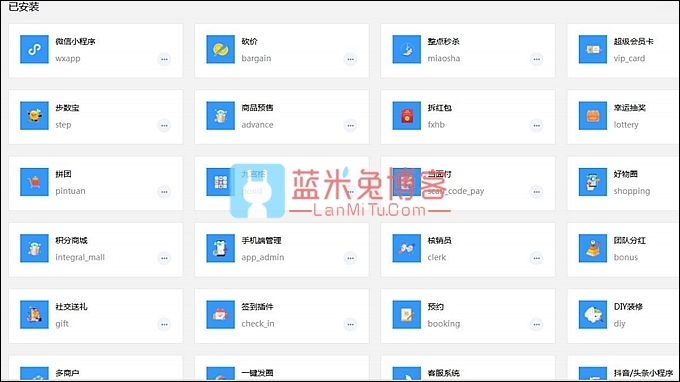Open more options for check_in card
The height and width of the screenshot is (382, 680).
click(350, 324)
